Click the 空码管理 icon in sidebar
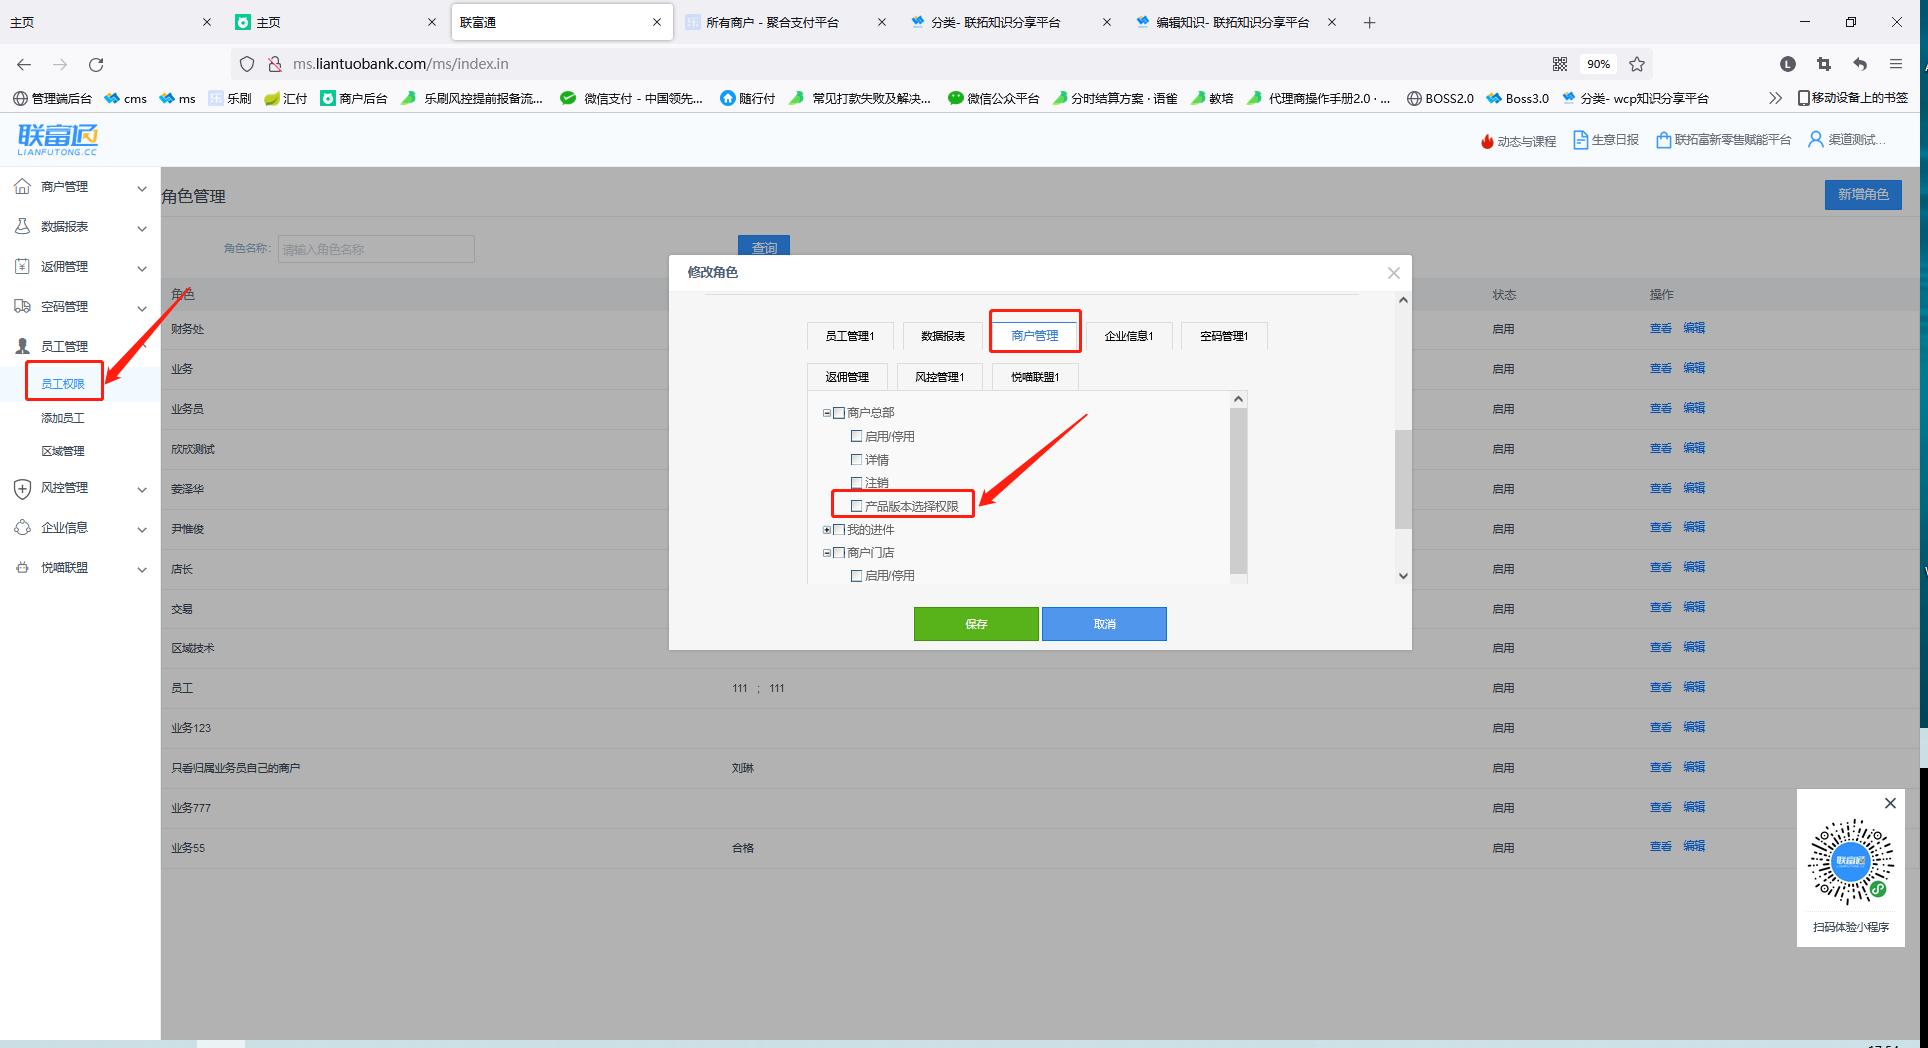Screen dimensions: 1928x1048 point(22,306)
